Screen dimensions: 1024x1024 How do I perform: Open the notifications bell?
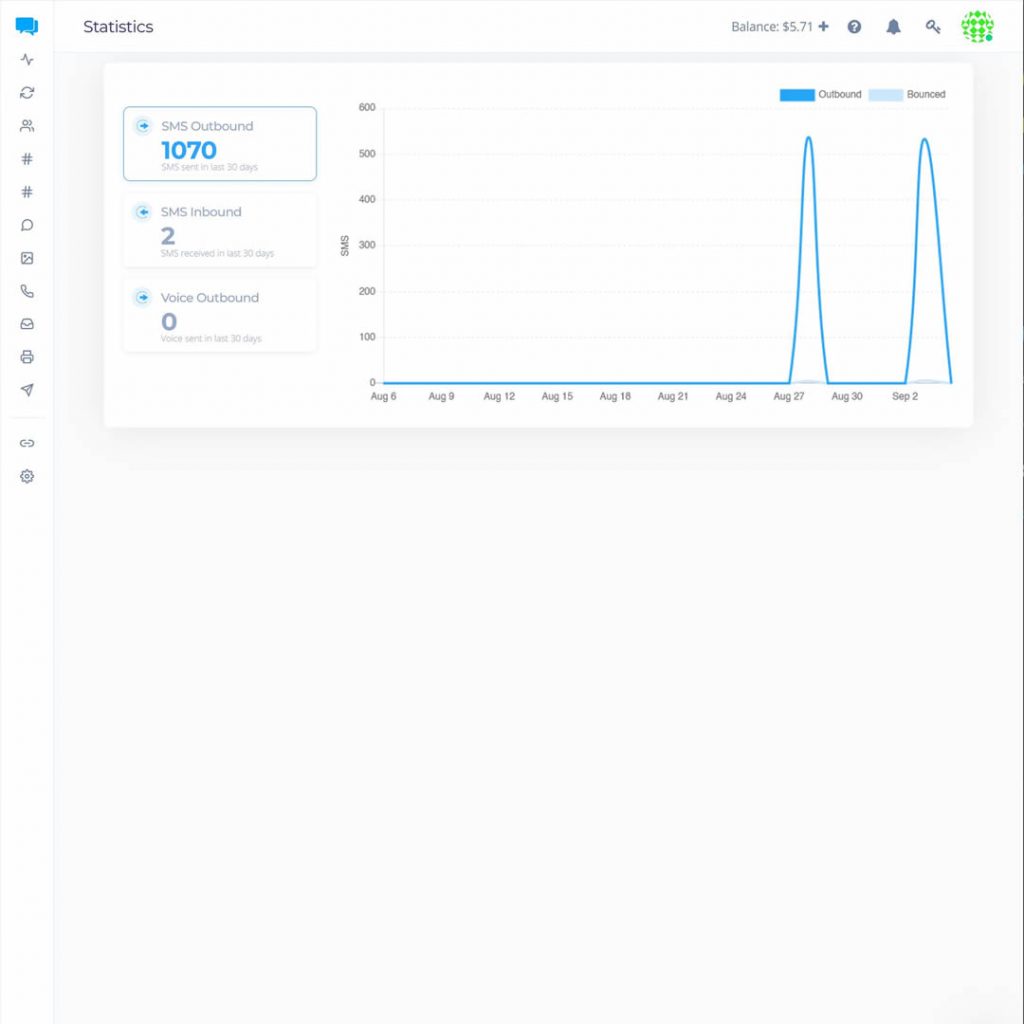[x=893, y=27]
